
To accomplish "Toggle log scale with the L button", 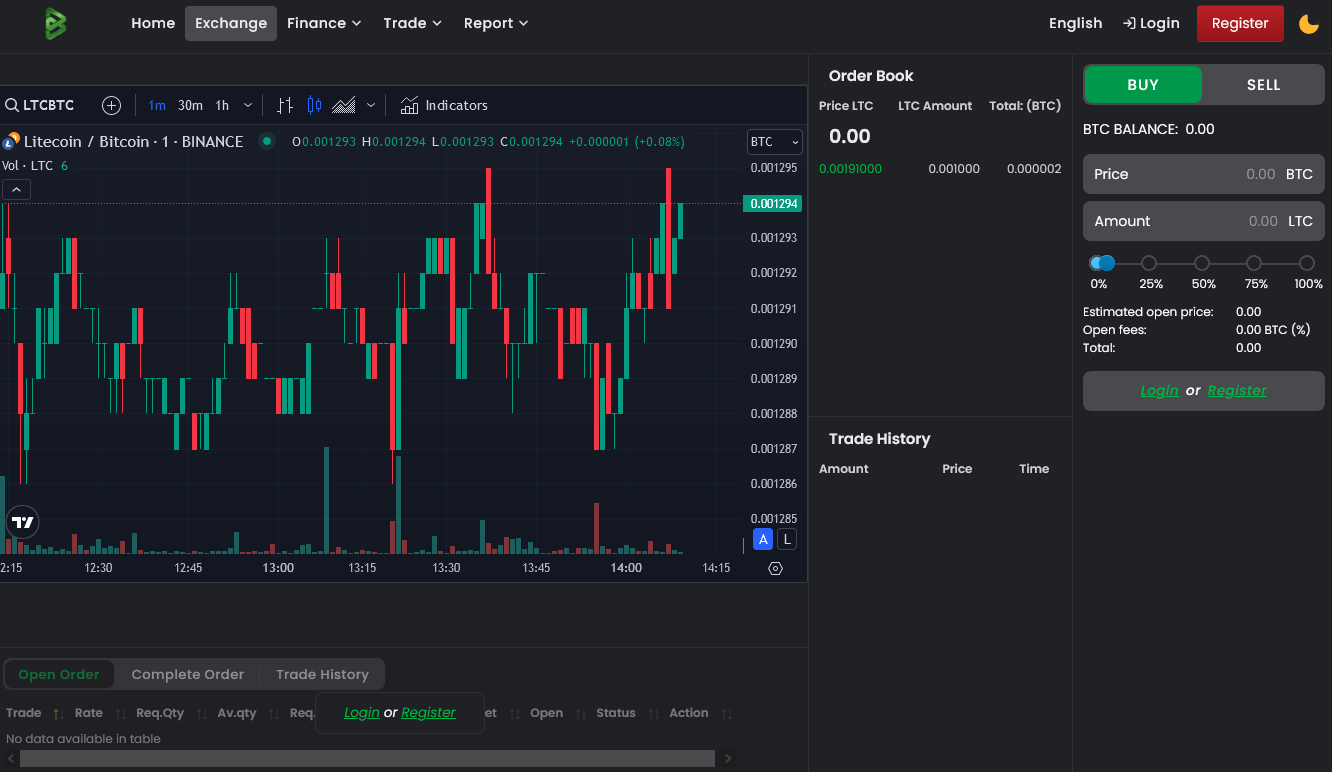I will click(787, 540).
